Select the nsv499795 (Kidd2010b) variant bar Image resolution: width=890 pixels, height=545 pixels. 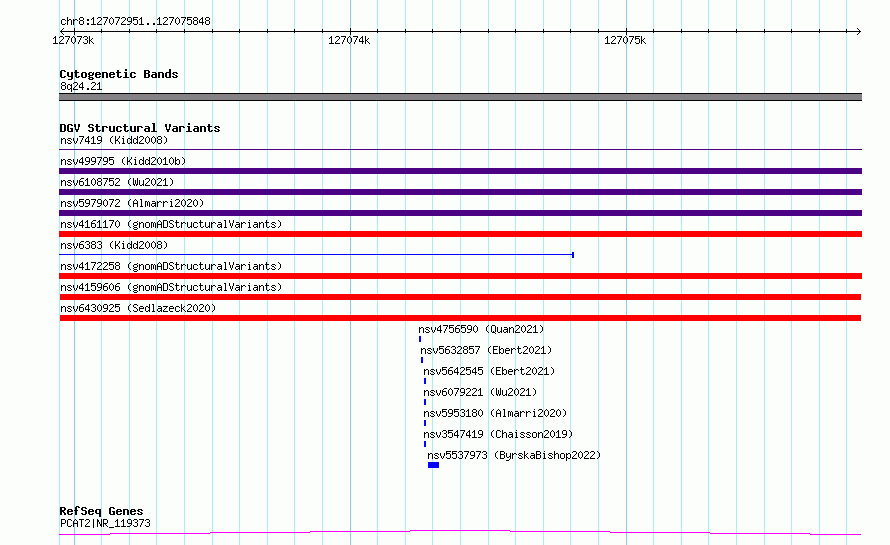pyautogui.click(x=460, y=171)
